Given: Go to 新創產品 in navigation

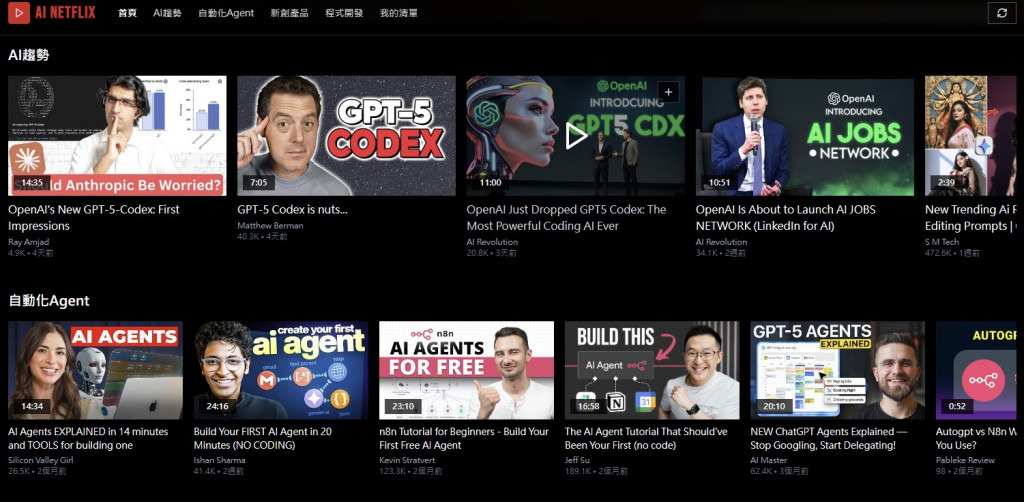Looking at the screenshot, I should point(289,13).
